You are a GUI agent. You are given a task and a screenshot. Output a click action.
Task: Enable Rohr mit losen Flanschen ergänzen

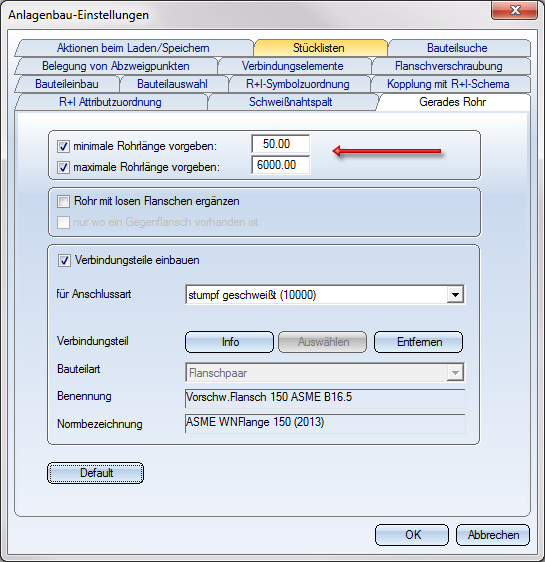click(x=63, y=201)
